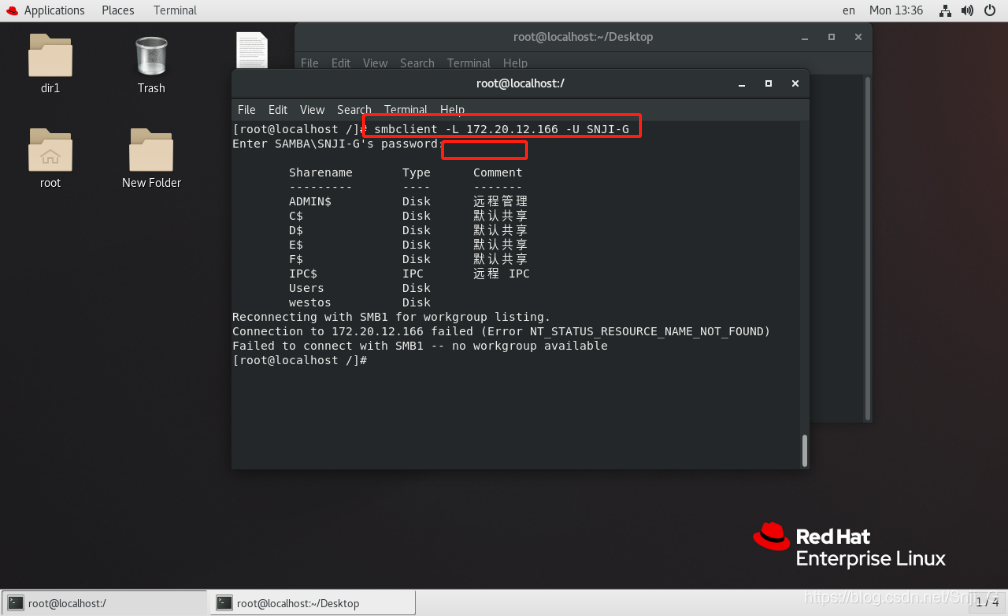
Task: Open Search menu in front terminal
Action: click(x=354, y=109)
